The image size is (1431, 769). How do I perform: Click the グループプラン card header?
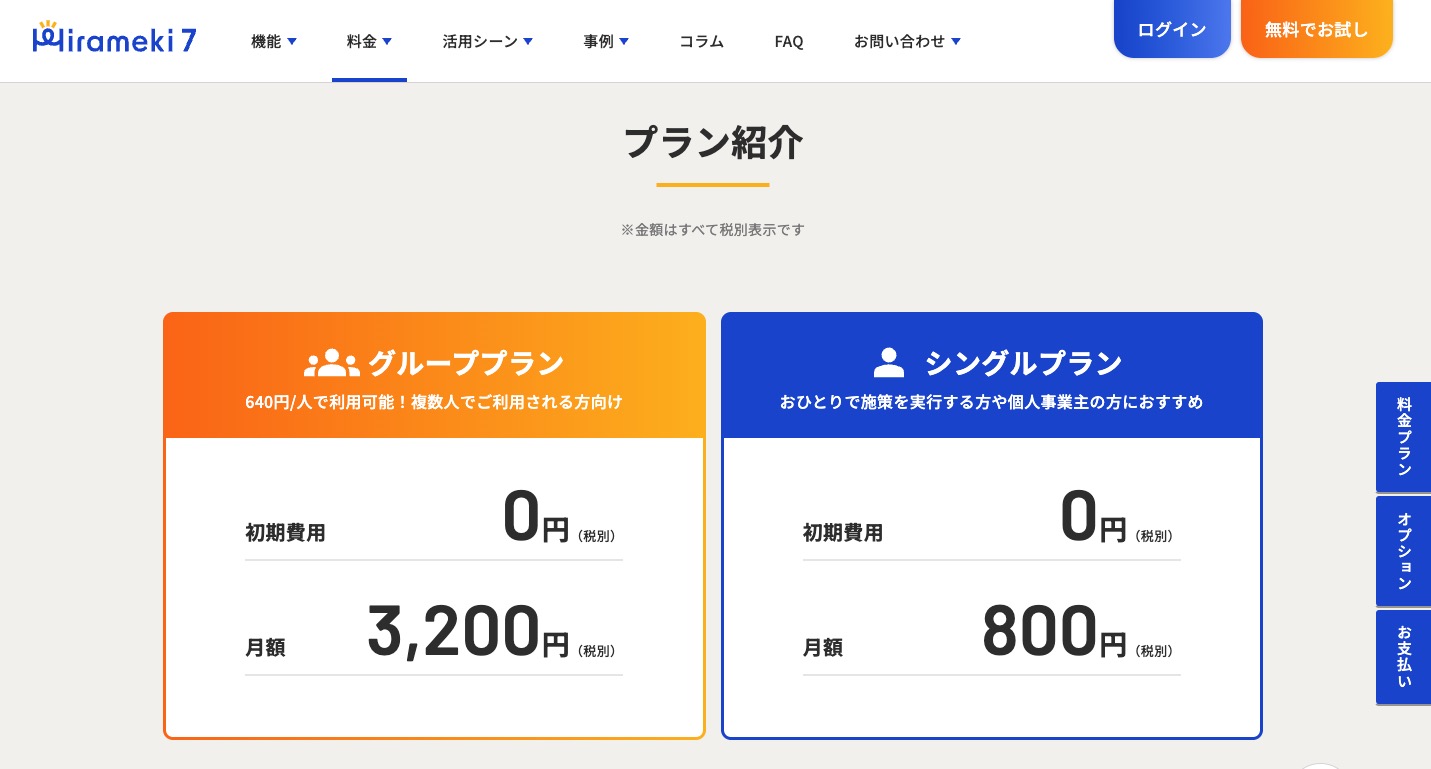click(434, 376)
